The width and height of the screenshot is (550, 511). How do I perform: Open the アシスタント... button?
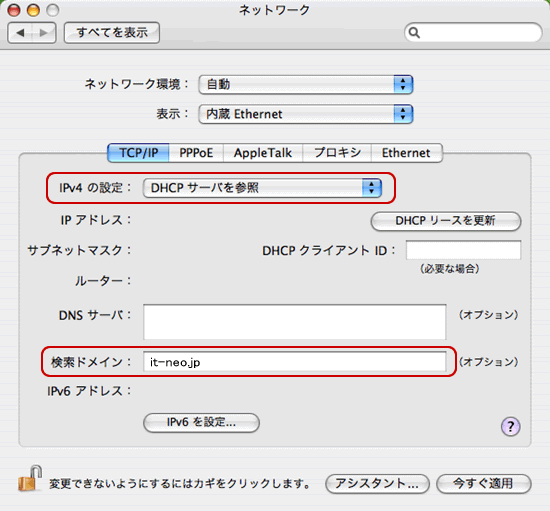click(x=377, y=484)
